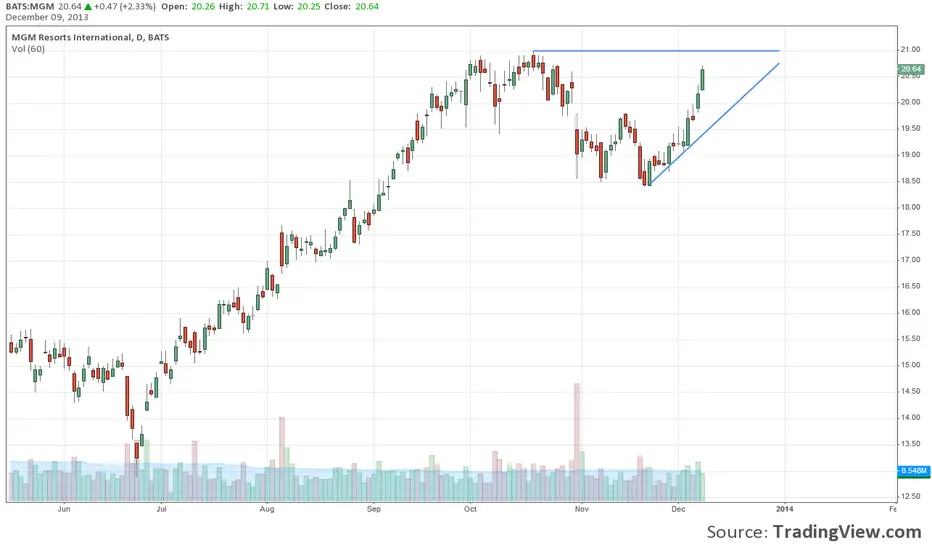Click the 16.50 price axis label

click(910, 286)
